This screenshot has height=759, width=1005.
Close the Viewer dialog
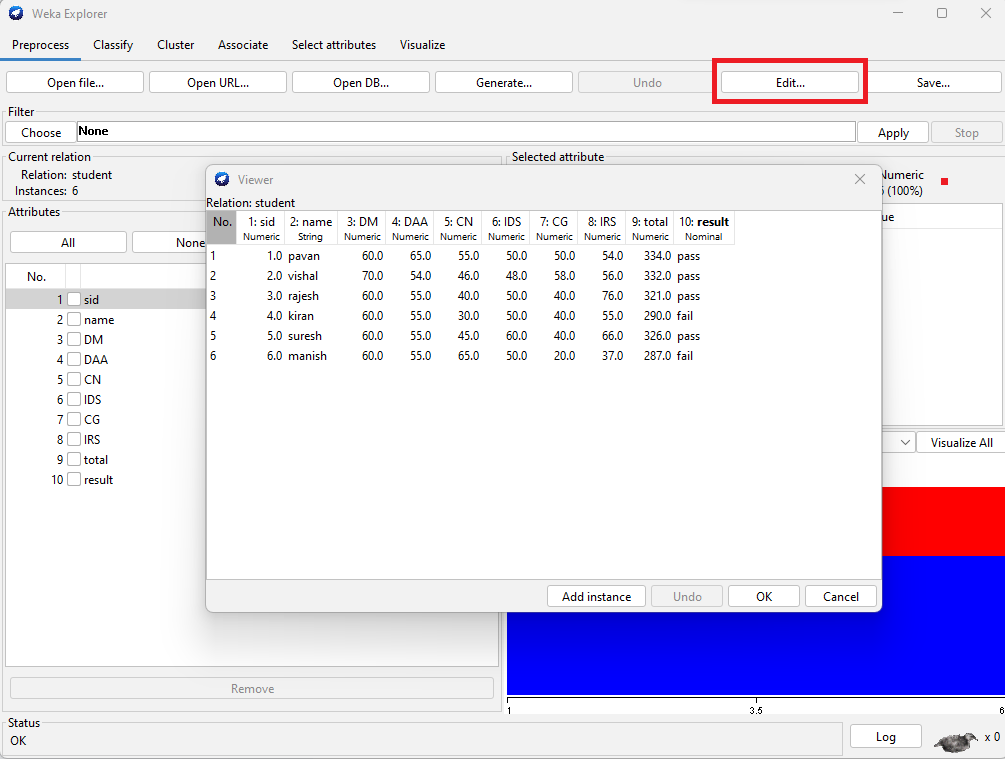tap(860, 179)
